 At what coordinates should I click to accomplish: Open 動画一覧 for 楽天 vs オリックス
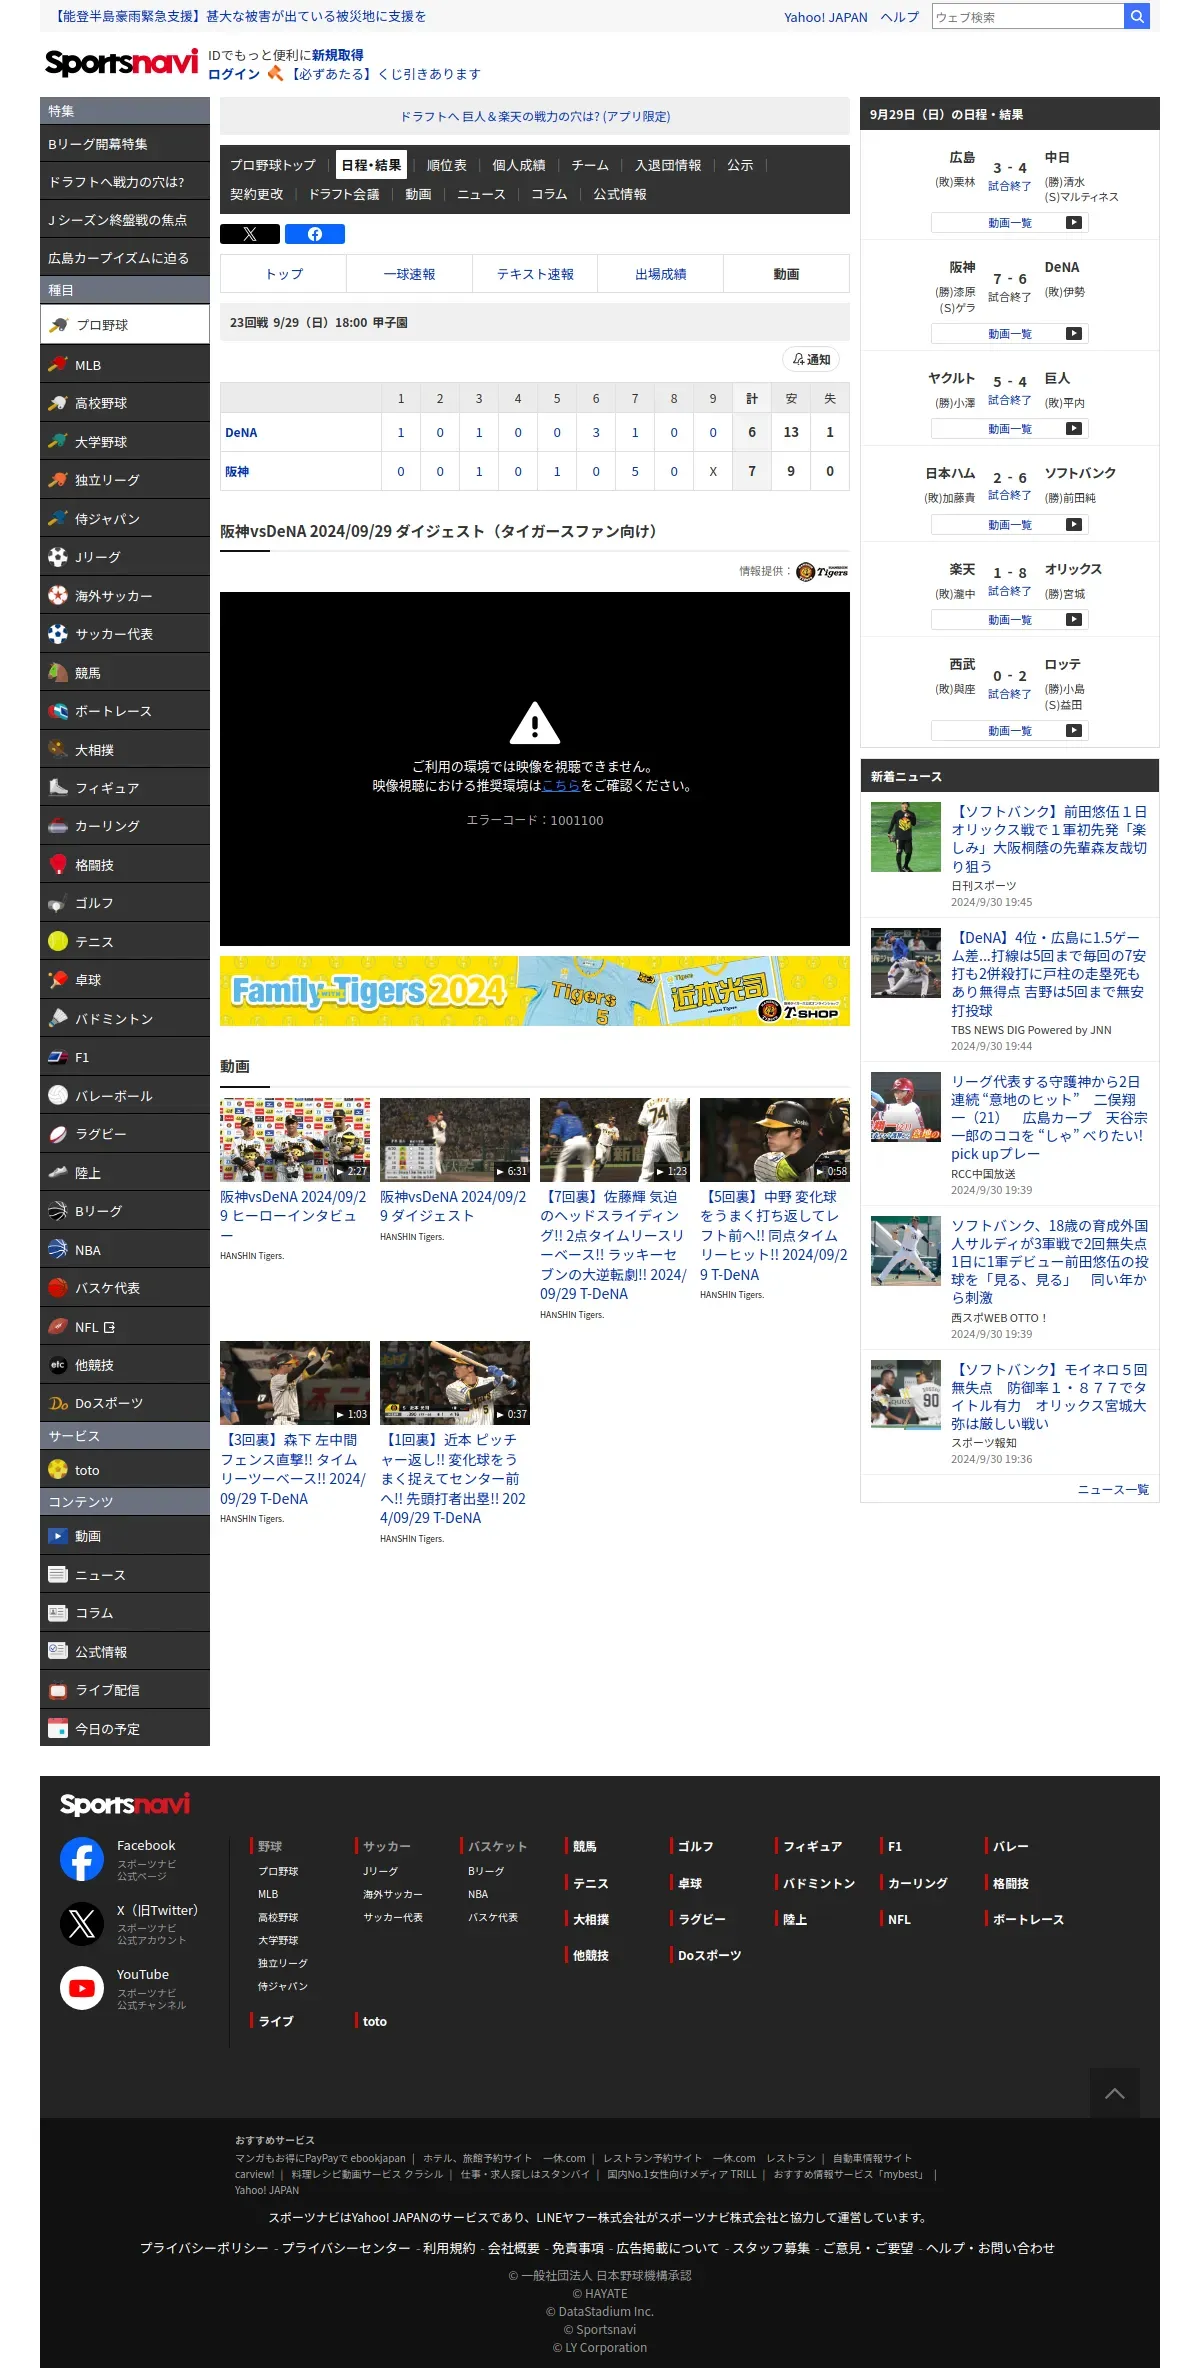click(x=1010, y=620)
